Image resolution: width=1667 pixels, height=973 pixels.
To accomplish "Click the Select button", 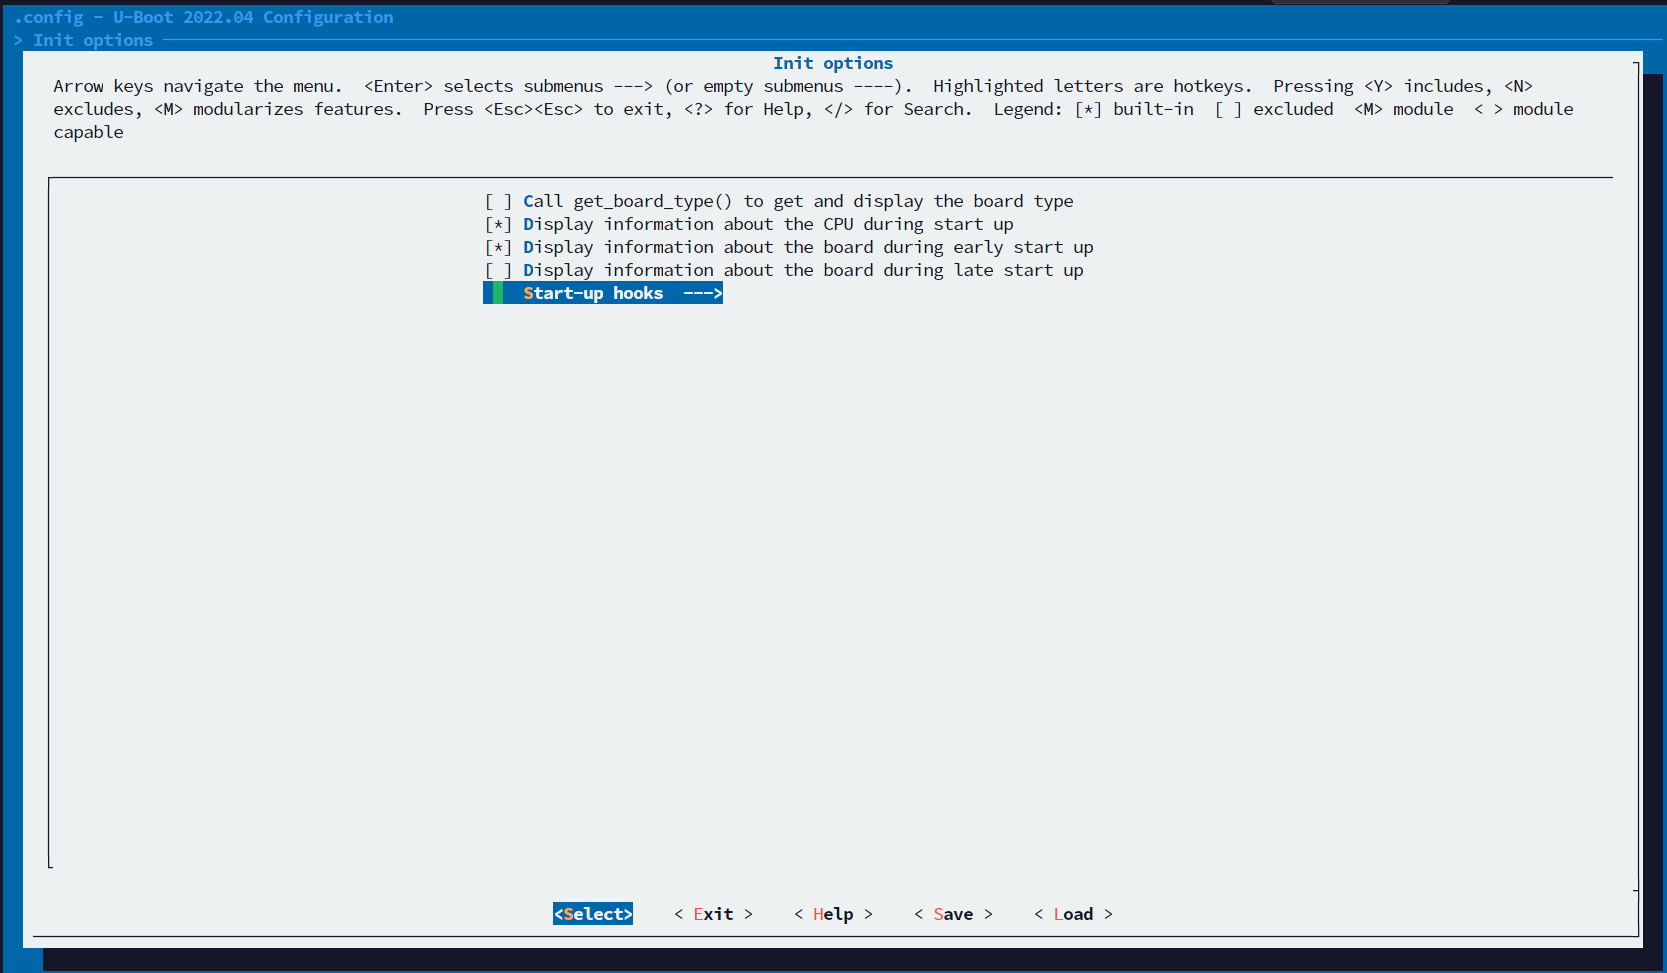I will (593, 914).
